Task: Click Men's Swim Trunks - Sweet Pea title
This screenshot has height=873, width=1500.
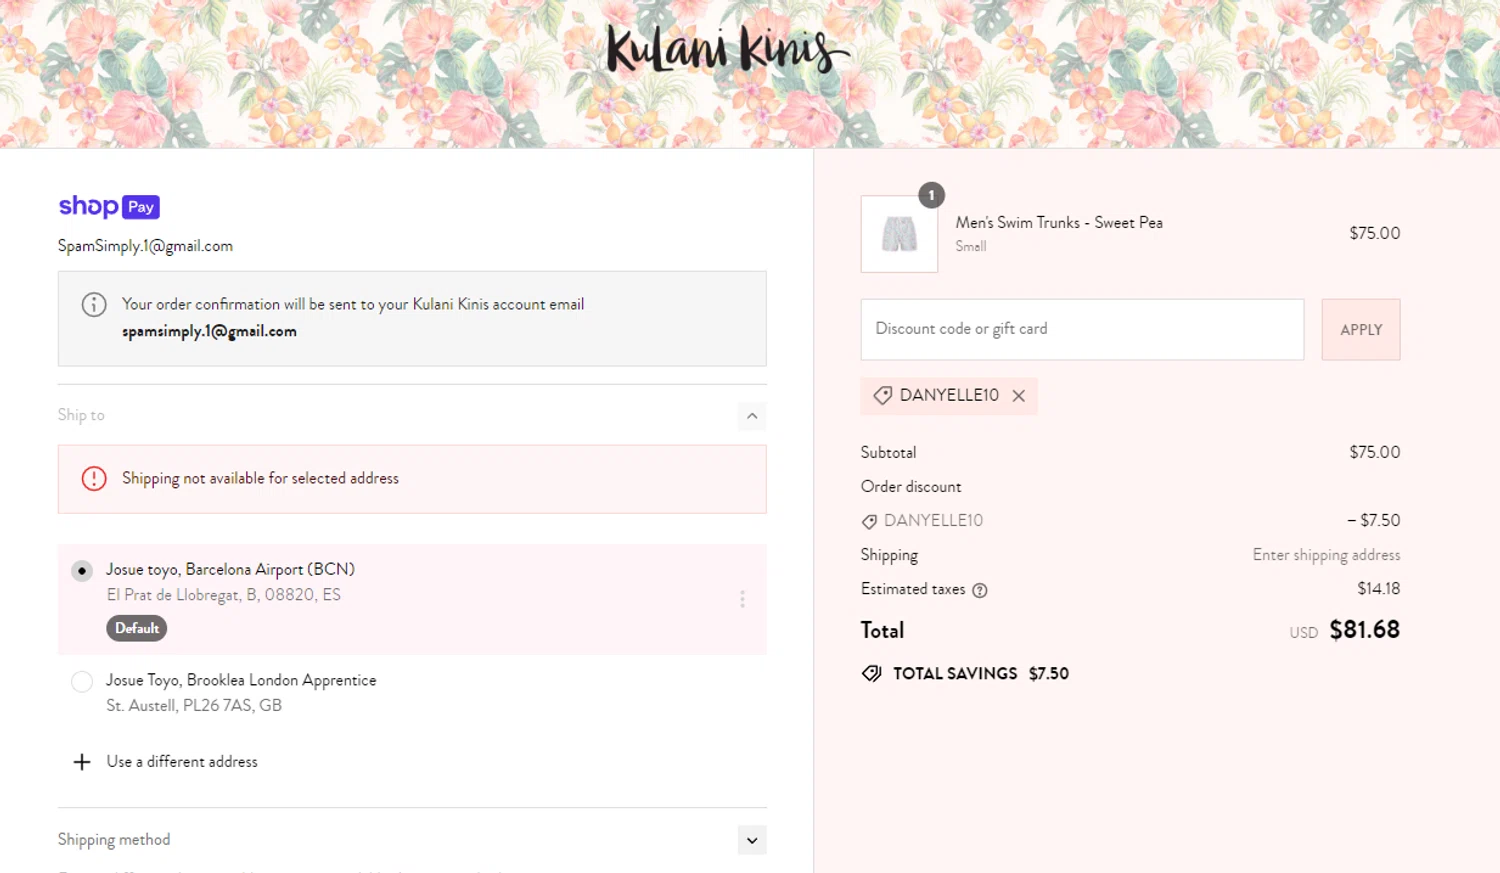Action: (1059, 222)
